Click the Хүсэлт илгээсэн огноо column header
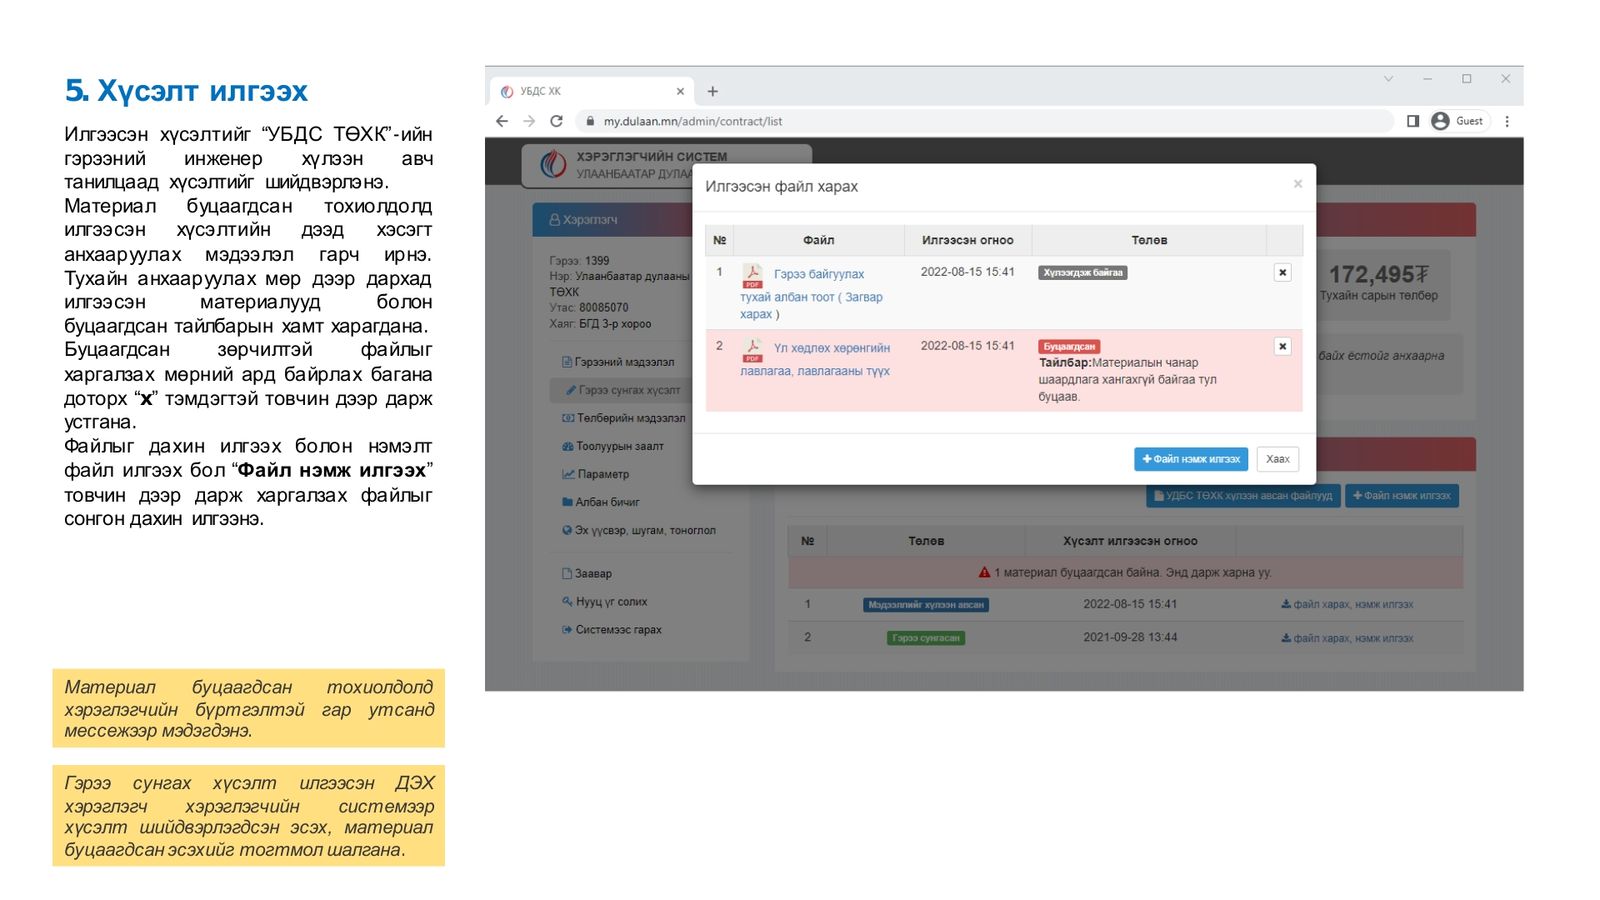The height and width of the screenshot is (900, 1600). (x=1130, y=541)
